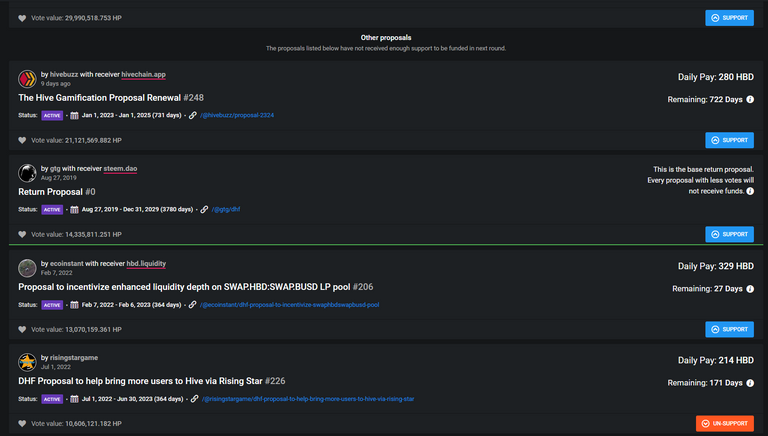Click the hivebuzz avatar icon
The height and width of the screenshot is (436, 768).
click(x=27, y=78)
